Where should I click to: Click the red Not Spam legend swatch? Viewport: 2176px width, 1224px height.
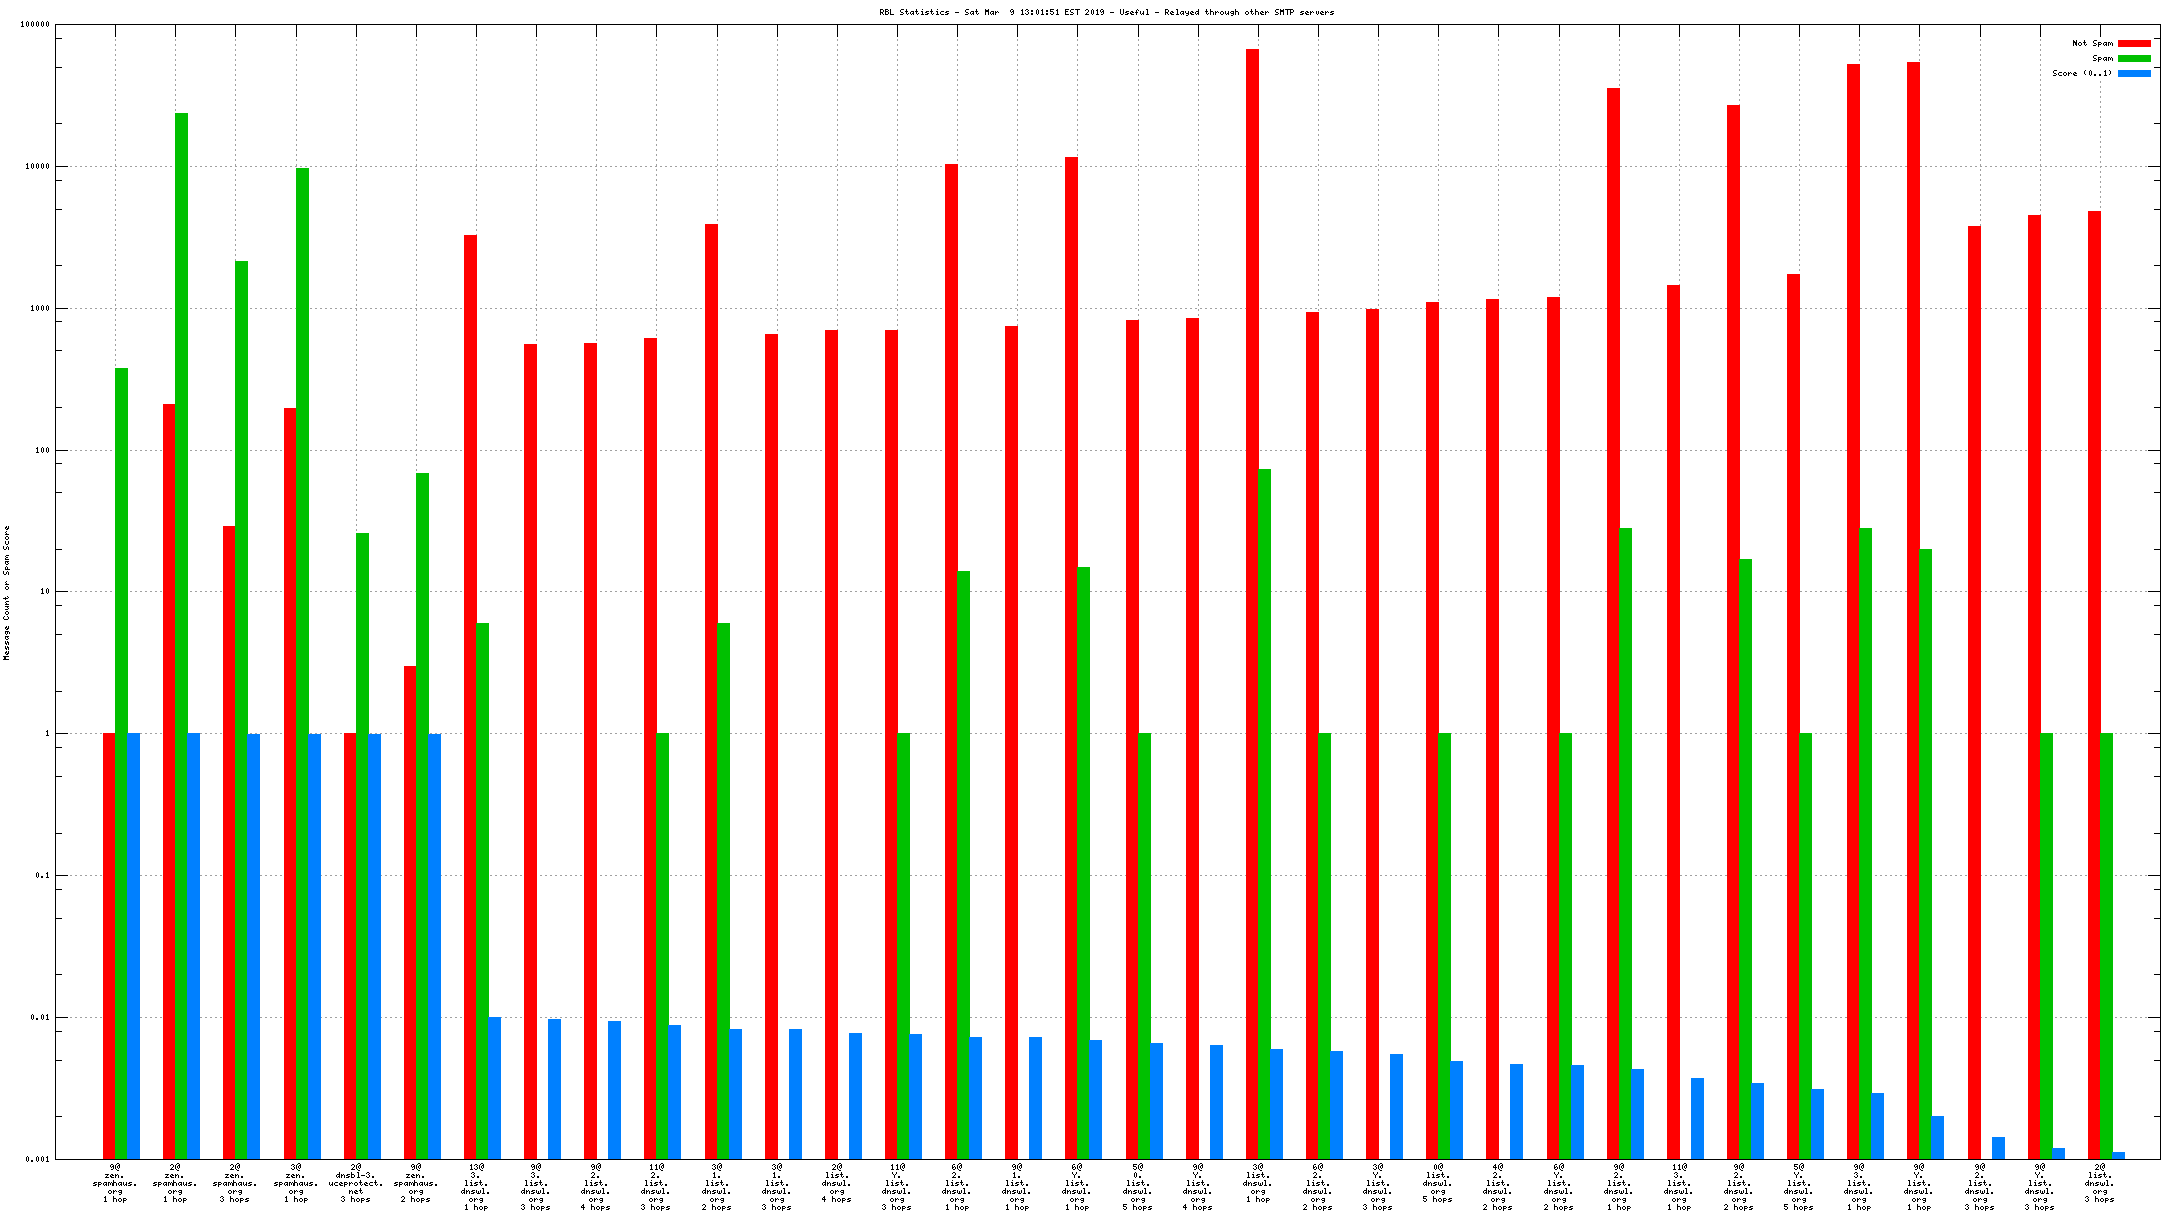pos(2134,43)
